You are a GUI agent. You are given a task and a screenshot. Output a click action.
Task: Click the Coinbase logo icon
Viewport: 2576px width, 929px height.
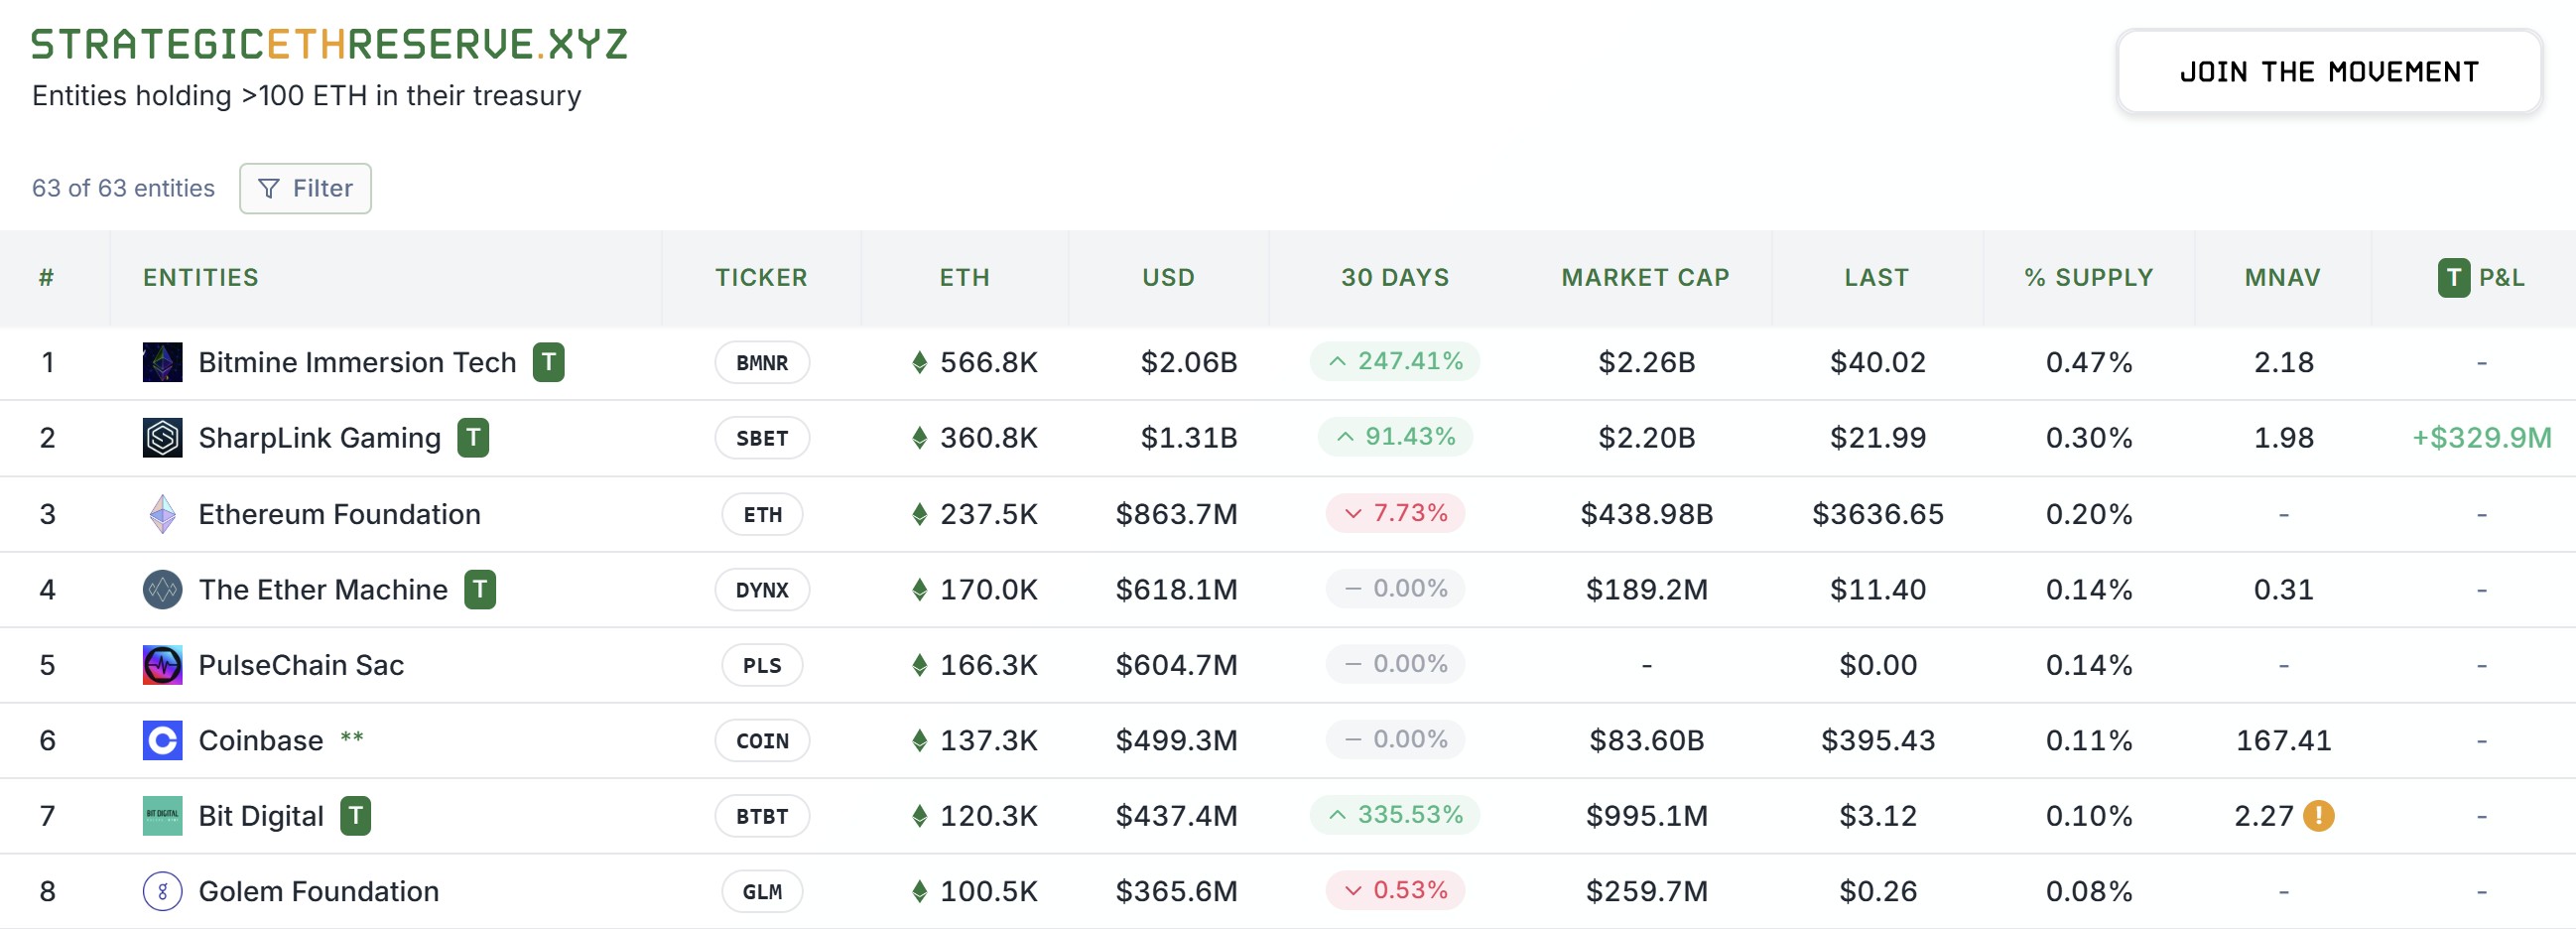(162, 741)
